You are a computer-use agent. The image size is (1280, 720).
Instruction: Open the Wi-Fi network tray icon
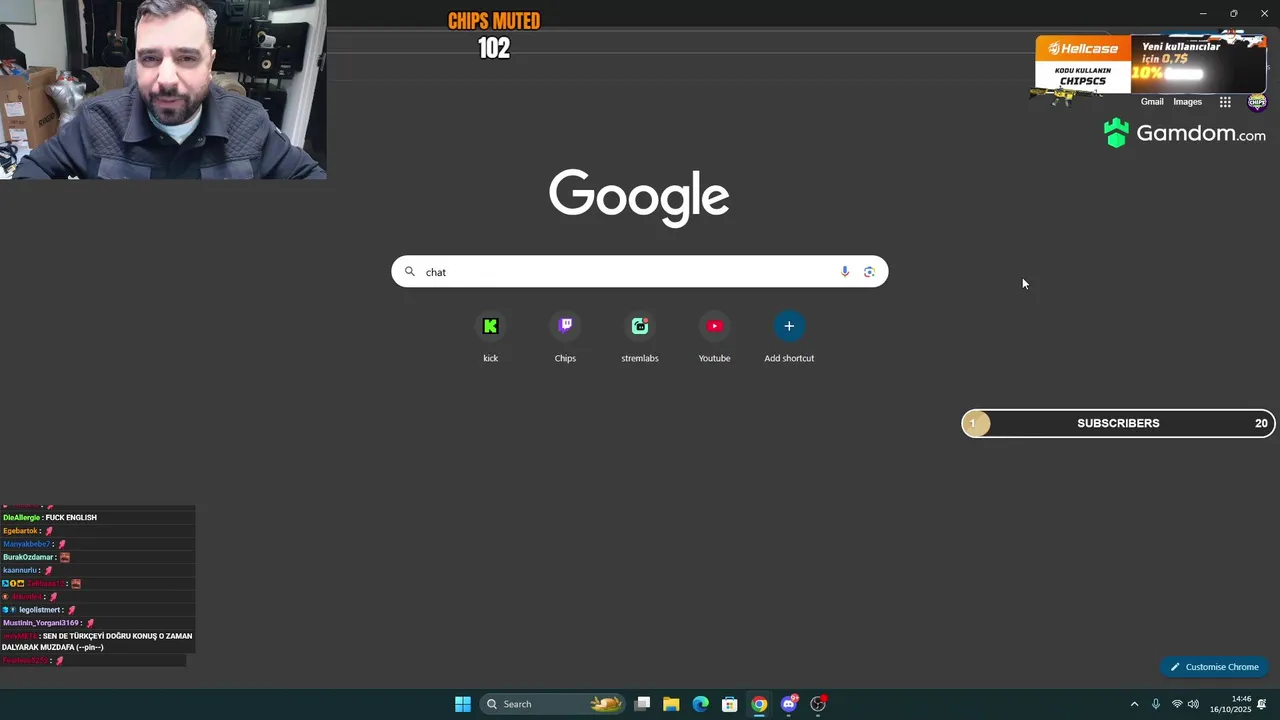[x=1177, y=704]
